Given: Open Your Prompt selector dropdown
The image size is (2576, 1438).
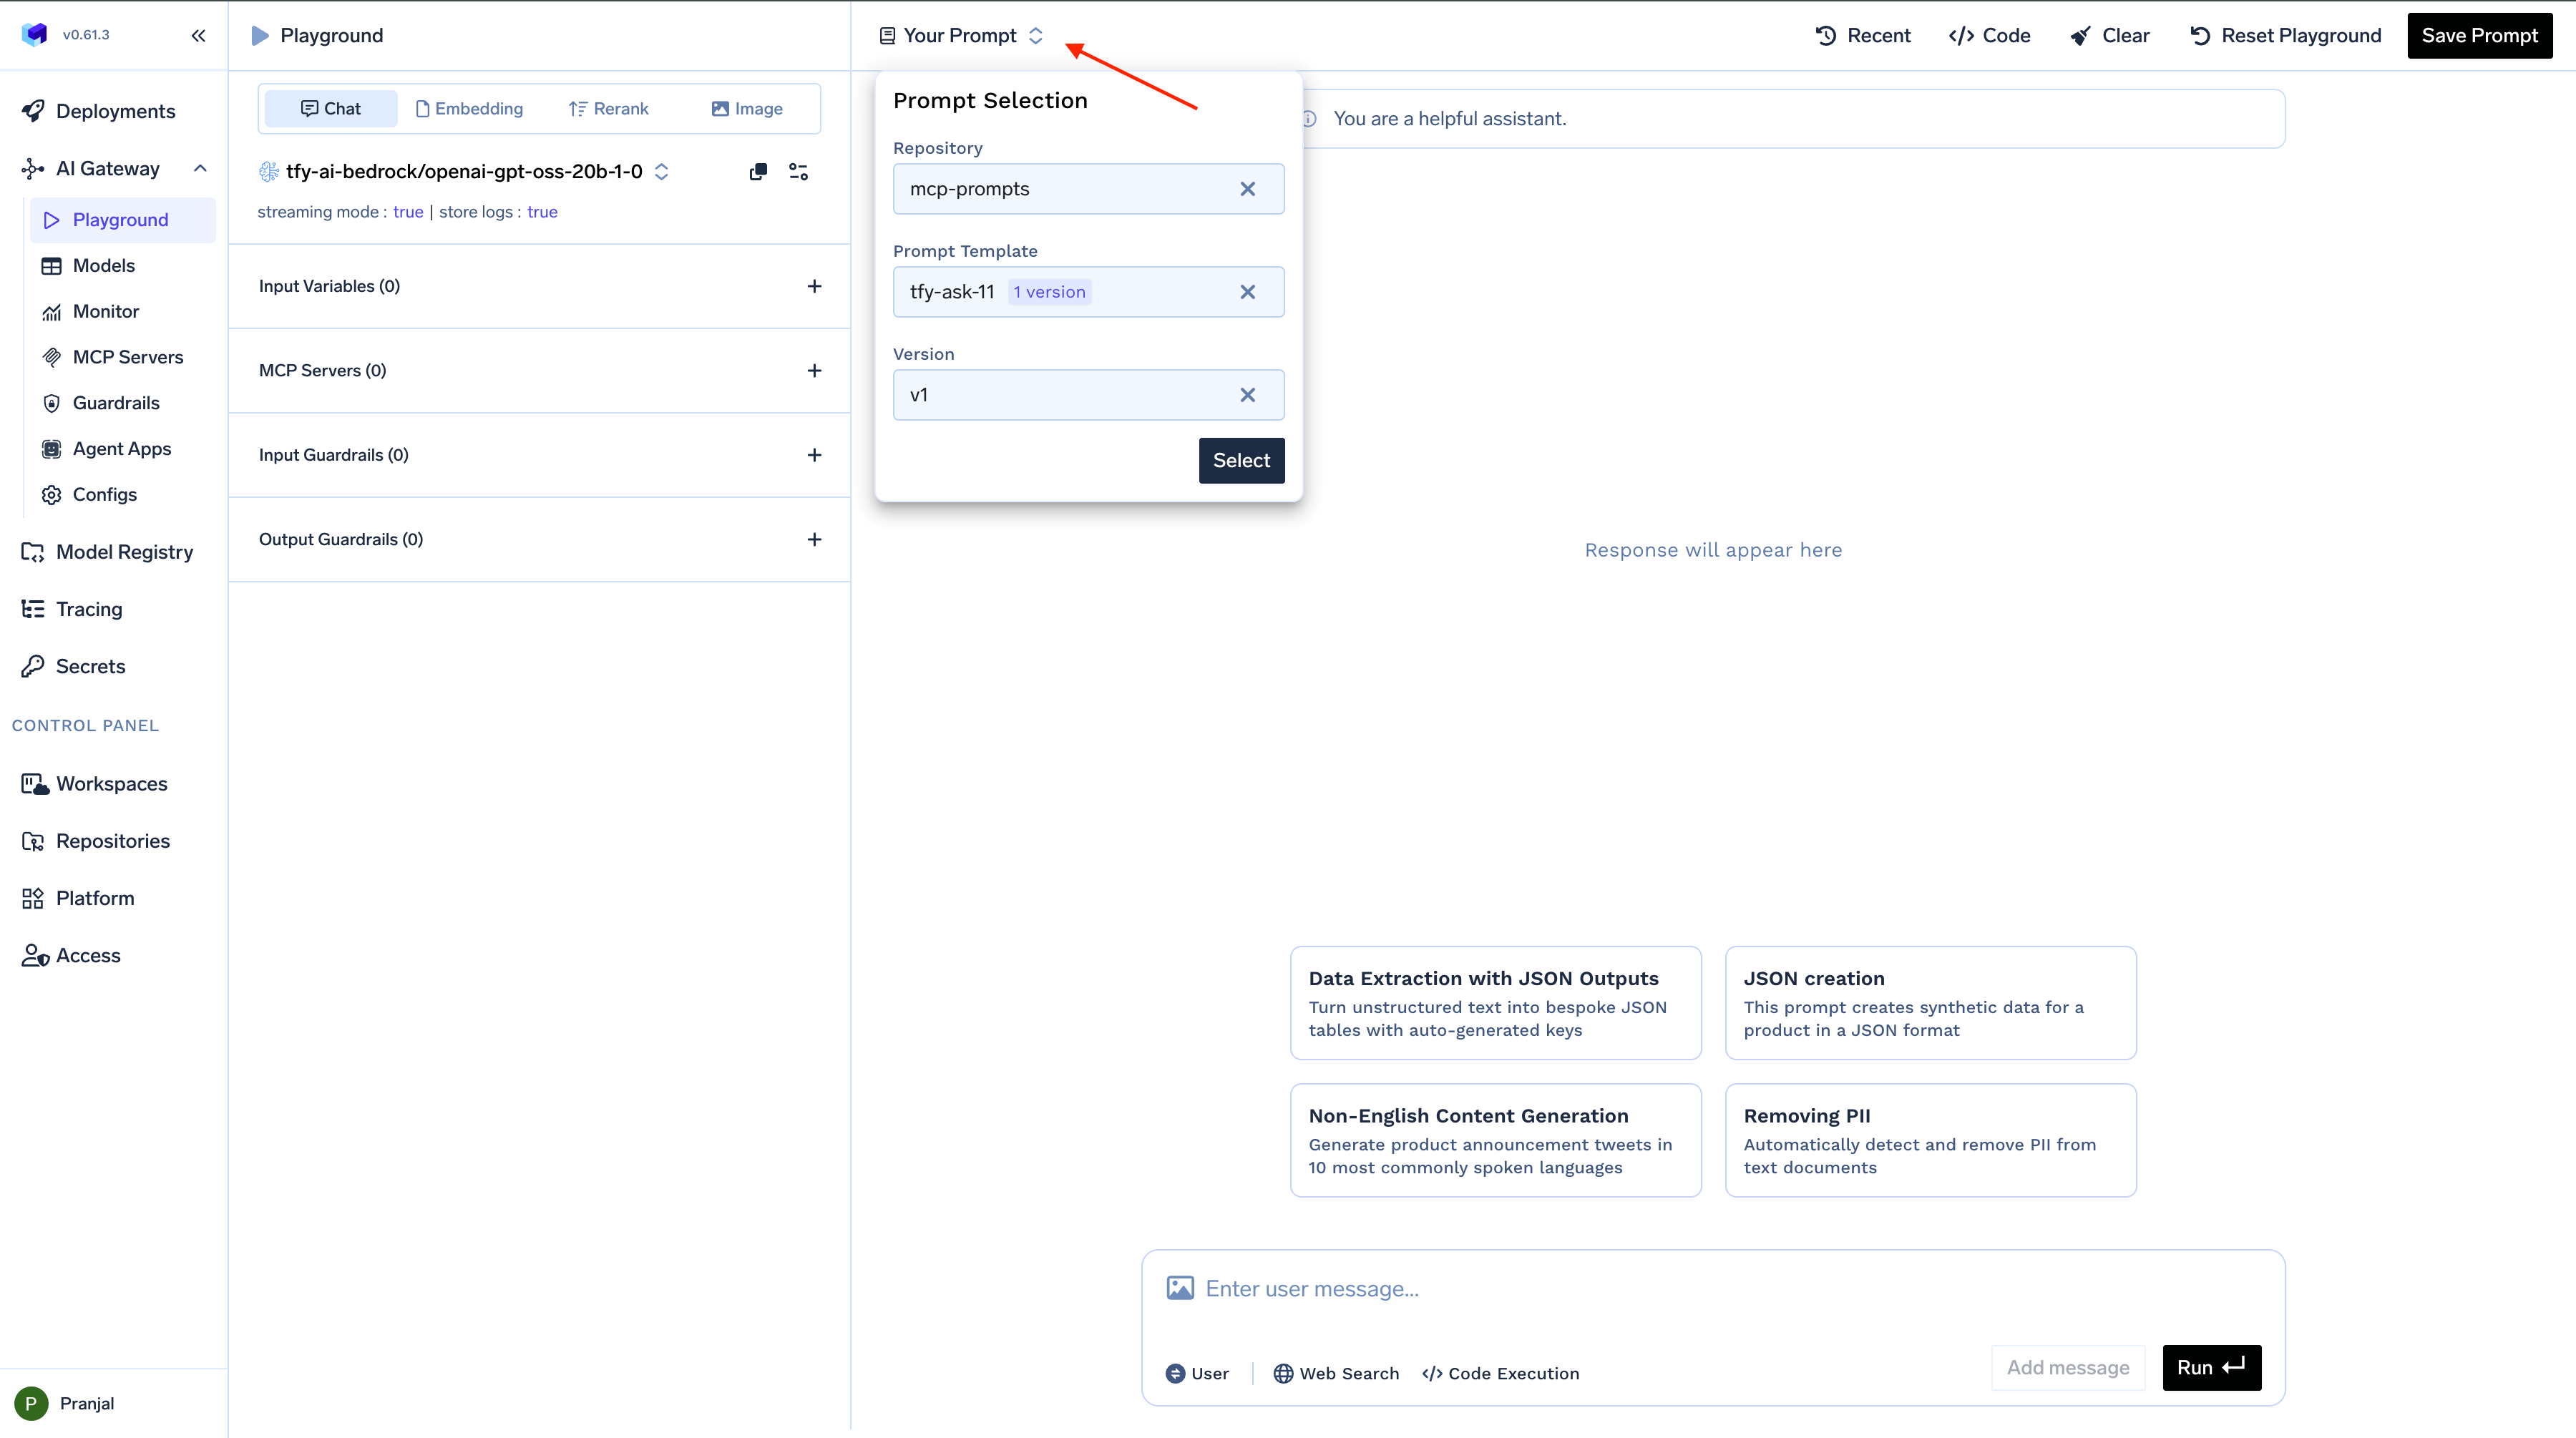Looking at the screenshot, I should point(961,36).
